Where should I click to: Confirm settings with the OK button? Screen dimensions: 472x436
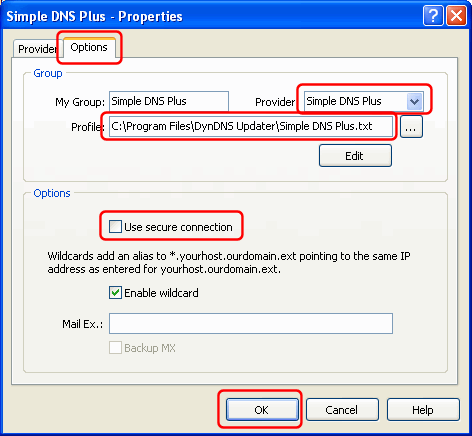pos(262,410)
